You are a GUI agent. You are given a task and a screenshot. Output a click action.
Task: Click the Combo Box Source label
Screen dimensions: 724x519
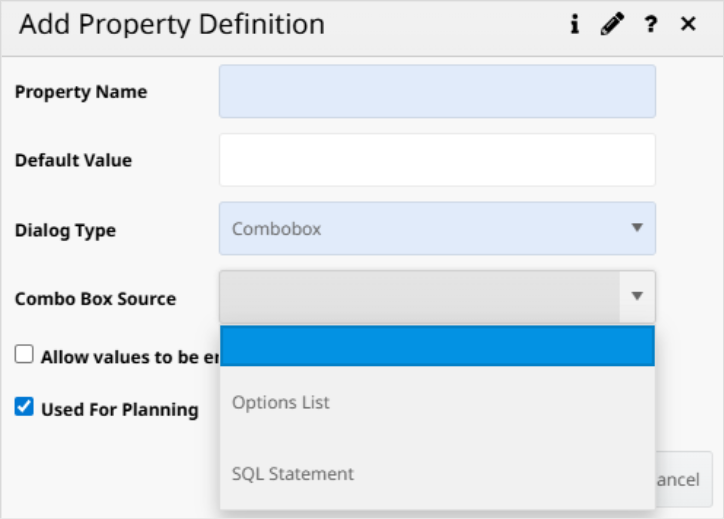coord(95,298)
